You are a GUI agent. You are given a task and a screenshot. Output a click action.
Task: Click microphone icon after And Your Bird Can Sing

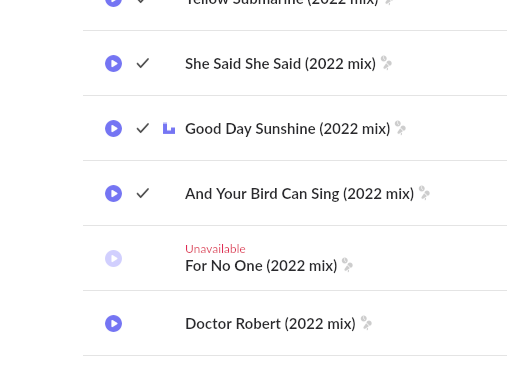tap(424, 192)
